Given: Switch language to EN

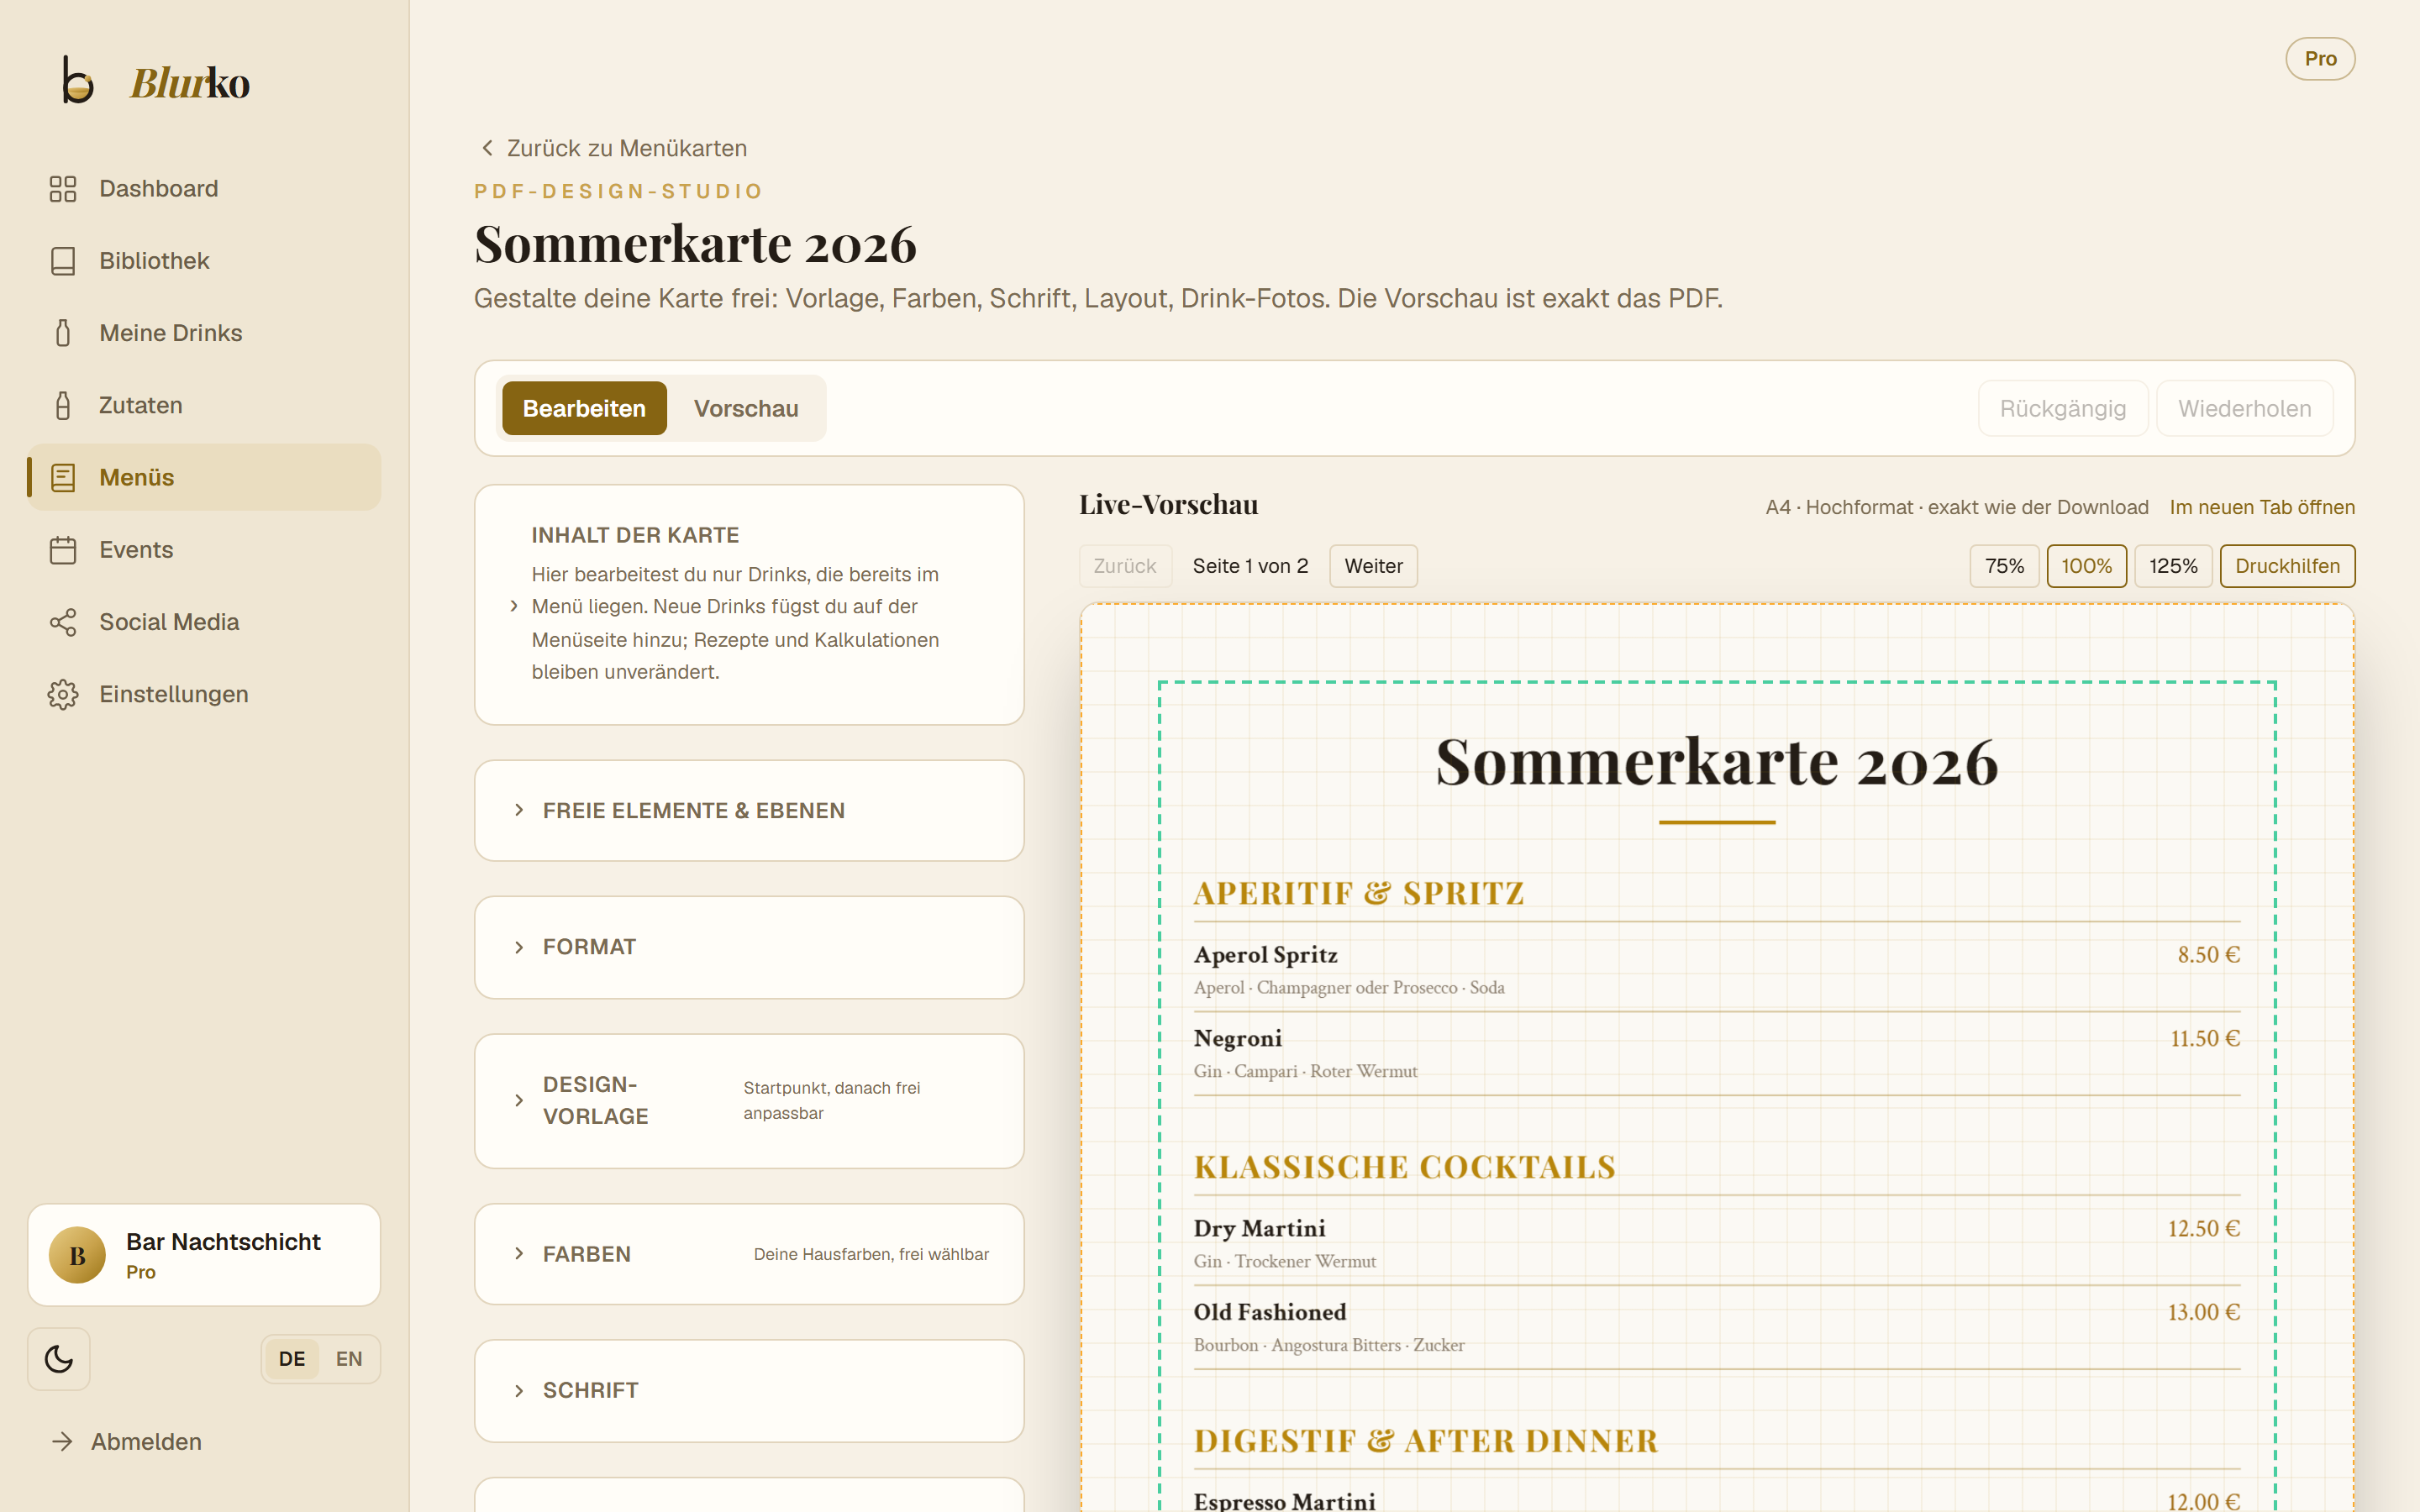Looking at the screenshot, I should [x=349, y=1359].
